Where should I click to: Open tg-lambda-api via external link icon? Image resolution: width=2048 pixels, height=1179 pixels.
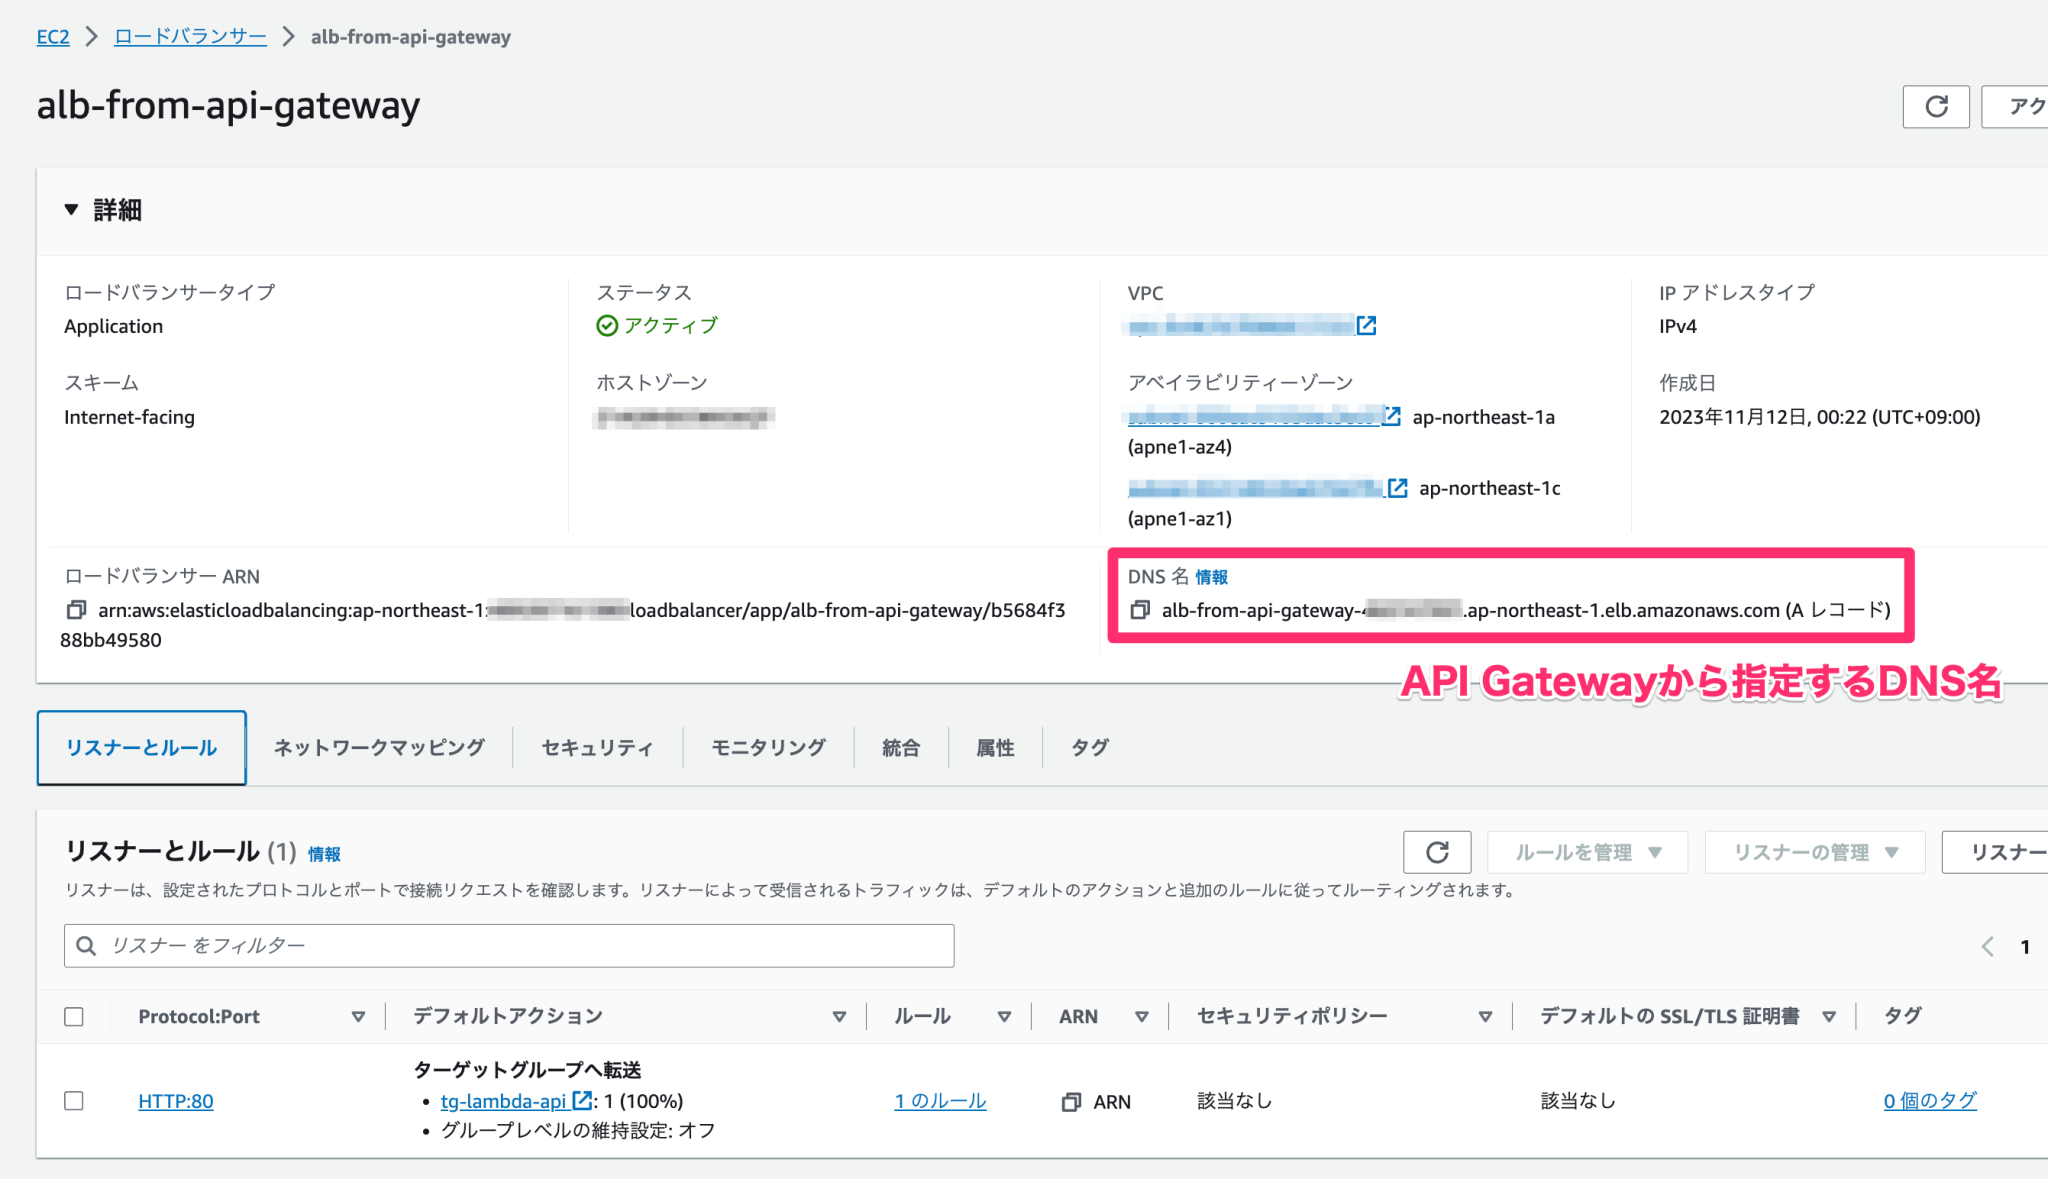coord(583,1101)
